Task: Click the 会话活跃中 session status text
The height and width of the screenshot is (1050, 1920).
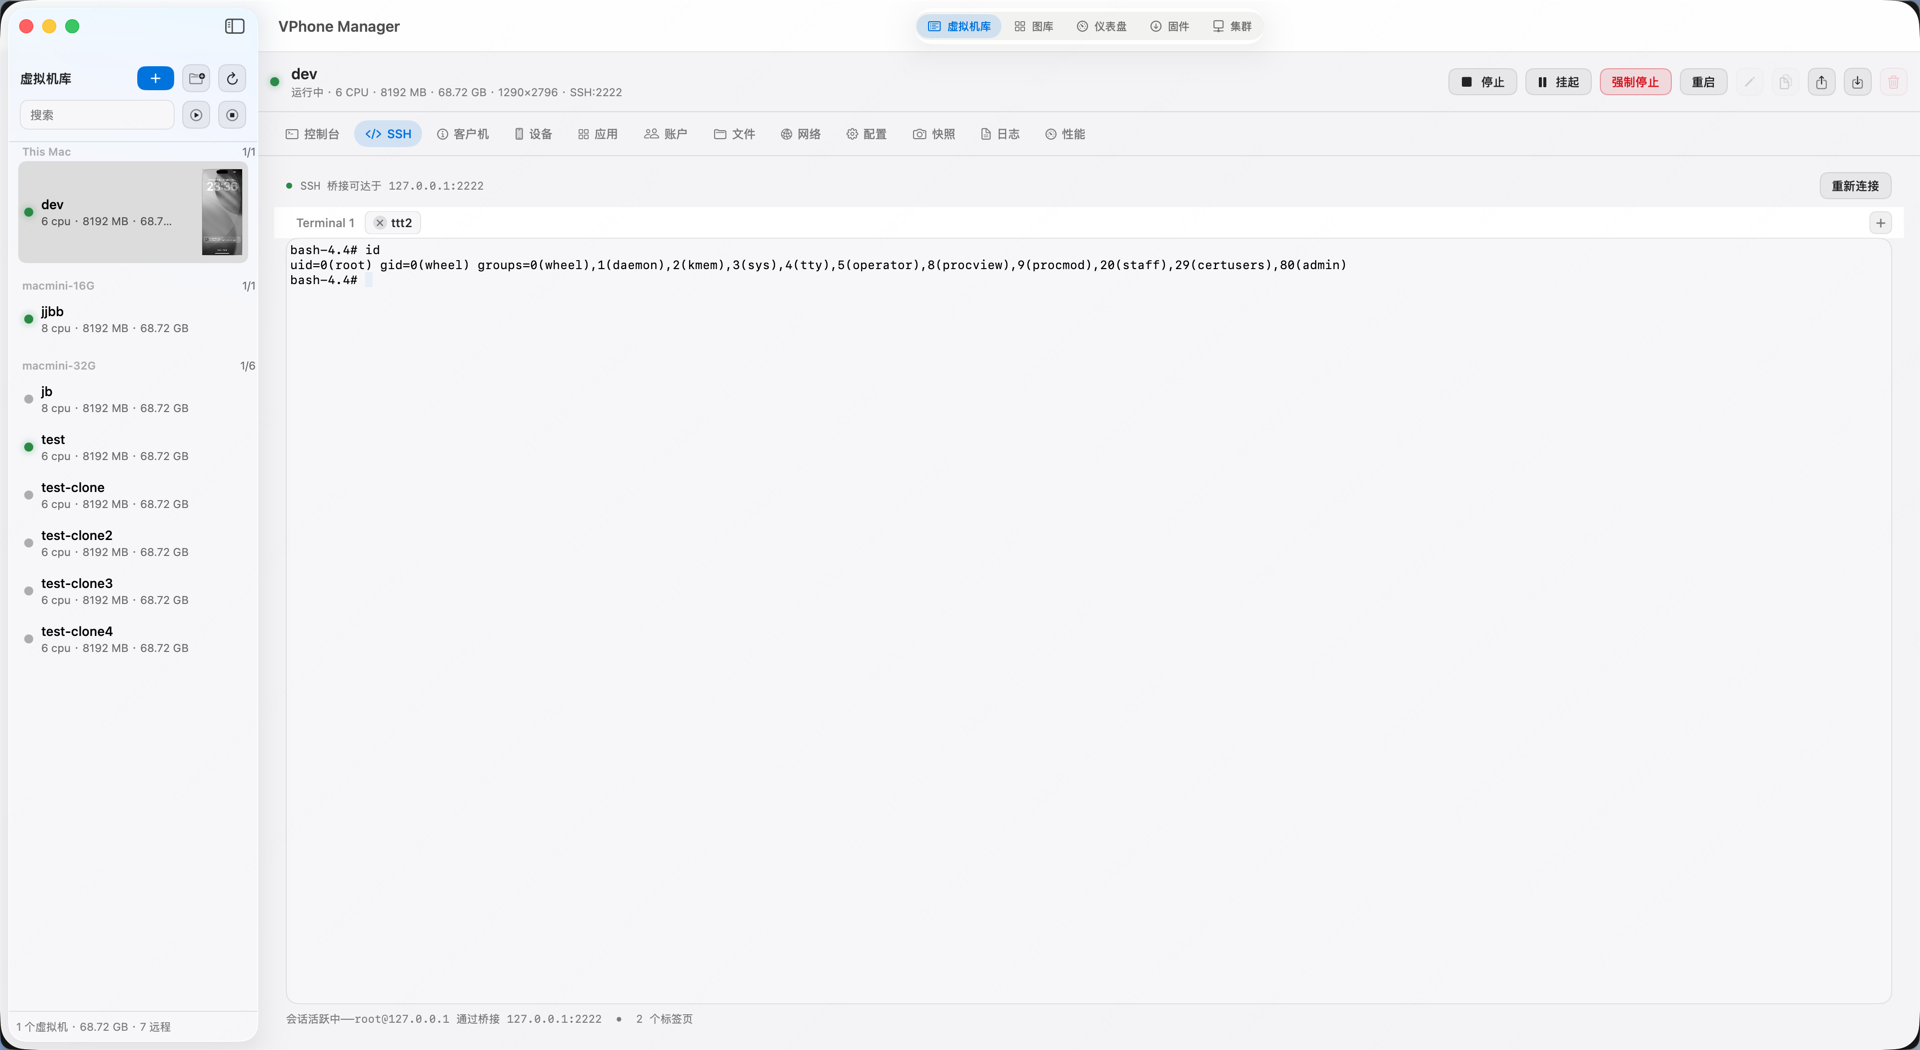Action: 444,1019
